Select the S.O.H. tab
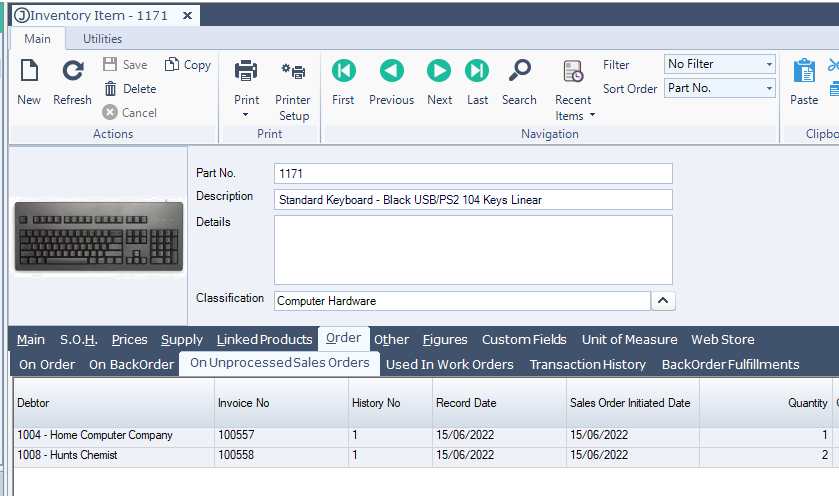Screen dimensions: 839x496 click(x=78, y=339)
